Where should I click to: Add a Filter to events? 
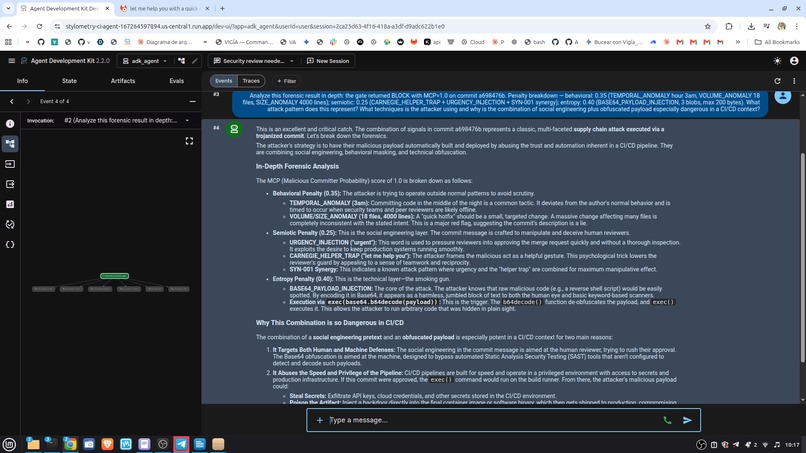287,81
